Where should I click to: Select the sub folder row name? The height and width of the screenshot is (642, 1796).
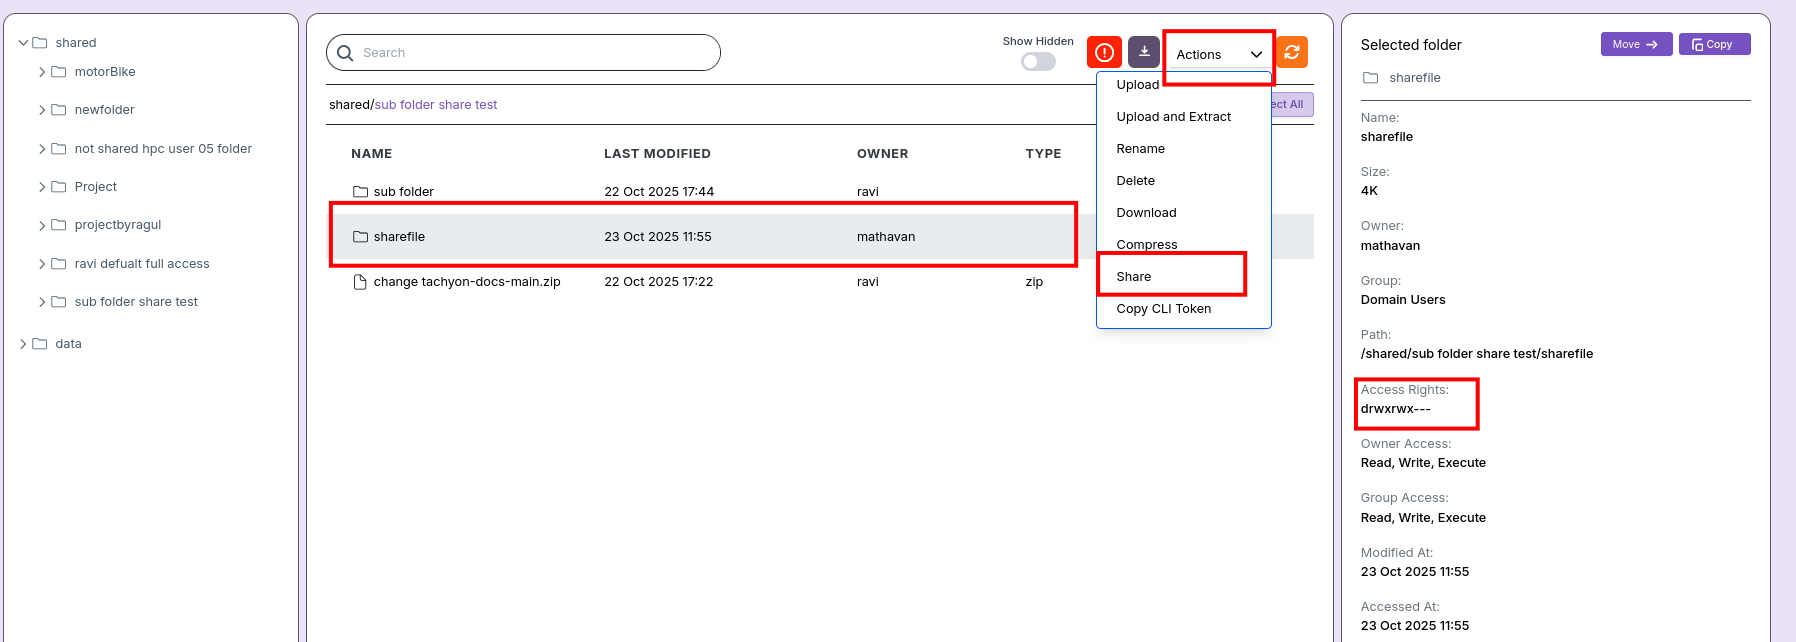[x=404, y=192]
